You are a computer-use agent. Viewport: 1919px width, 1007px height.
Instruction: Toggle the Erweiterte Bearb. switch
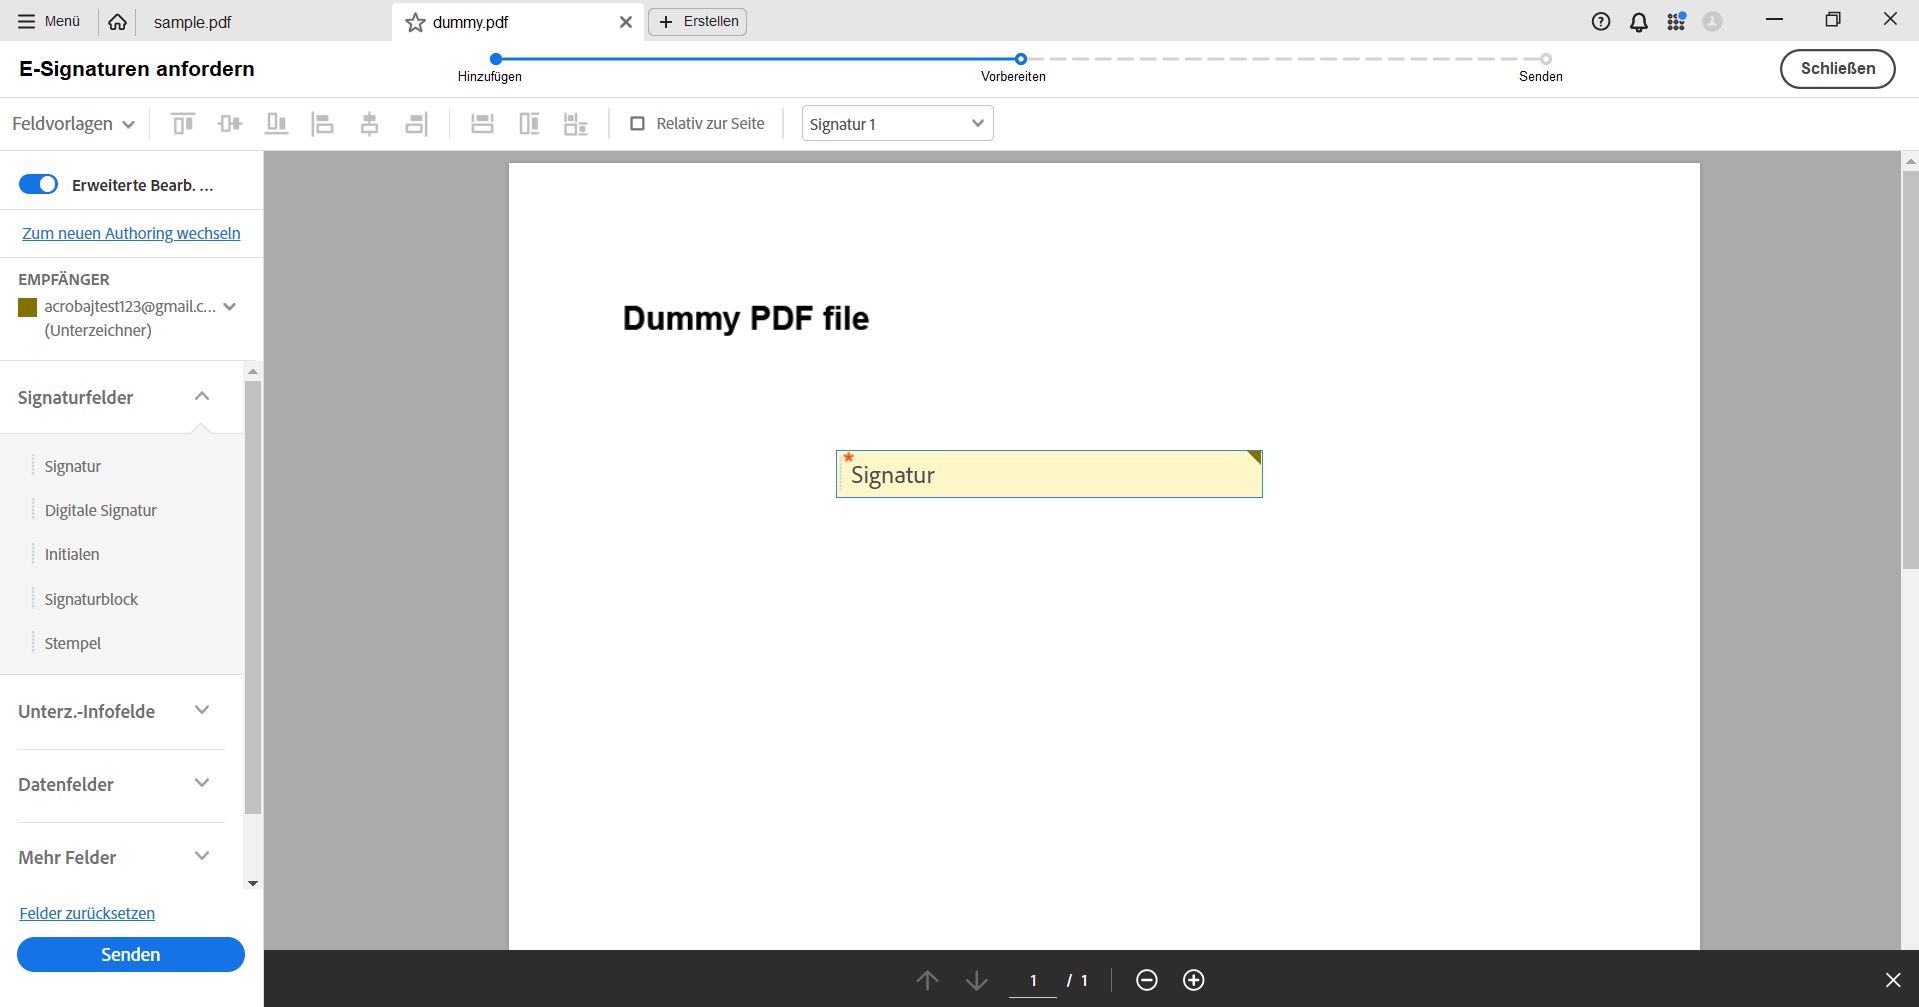coord(39,185)
